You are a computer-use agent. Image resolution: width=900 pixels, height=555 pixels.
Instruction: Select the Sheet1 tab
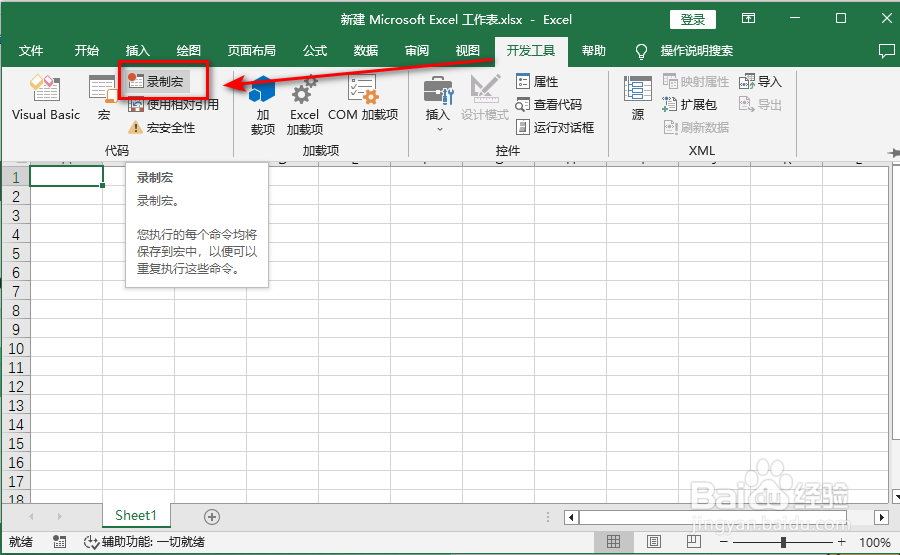(x=136, y=515)
